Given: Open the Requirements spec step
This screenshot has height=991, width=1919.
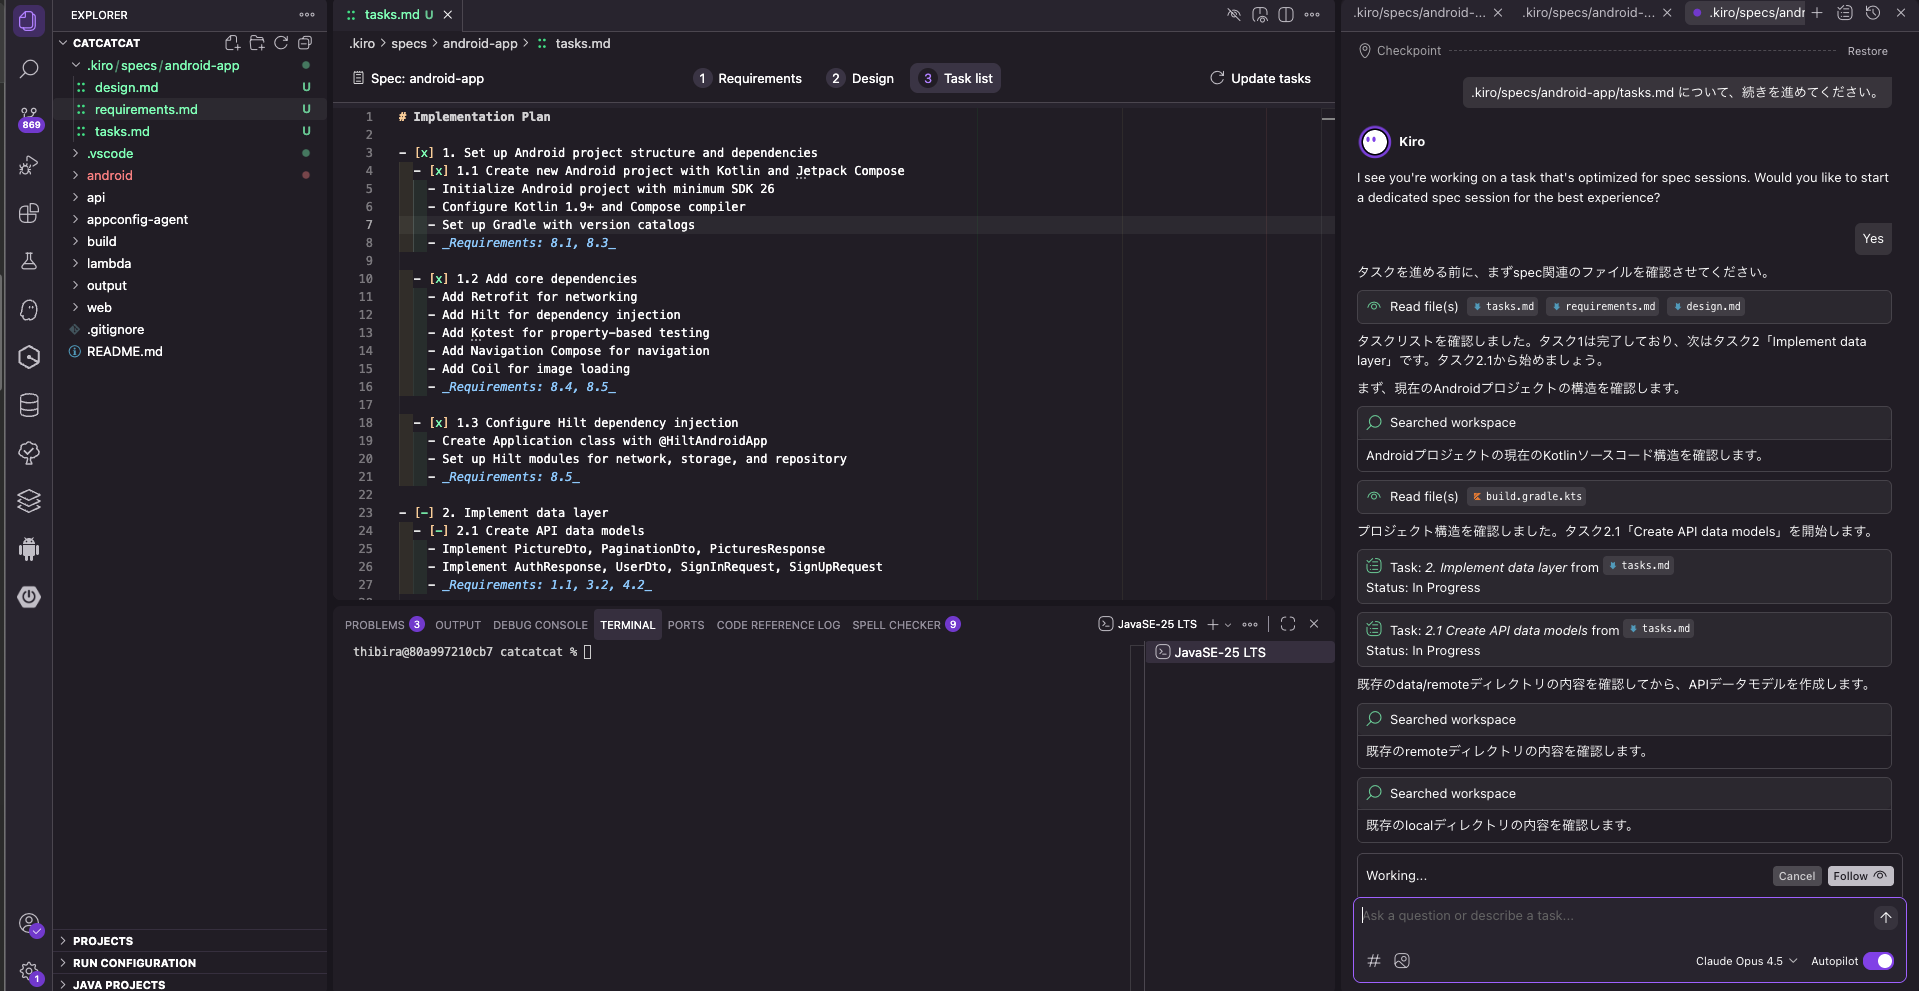Looking at the screenshot, I should pyautogui.click(x=748, y=78).
